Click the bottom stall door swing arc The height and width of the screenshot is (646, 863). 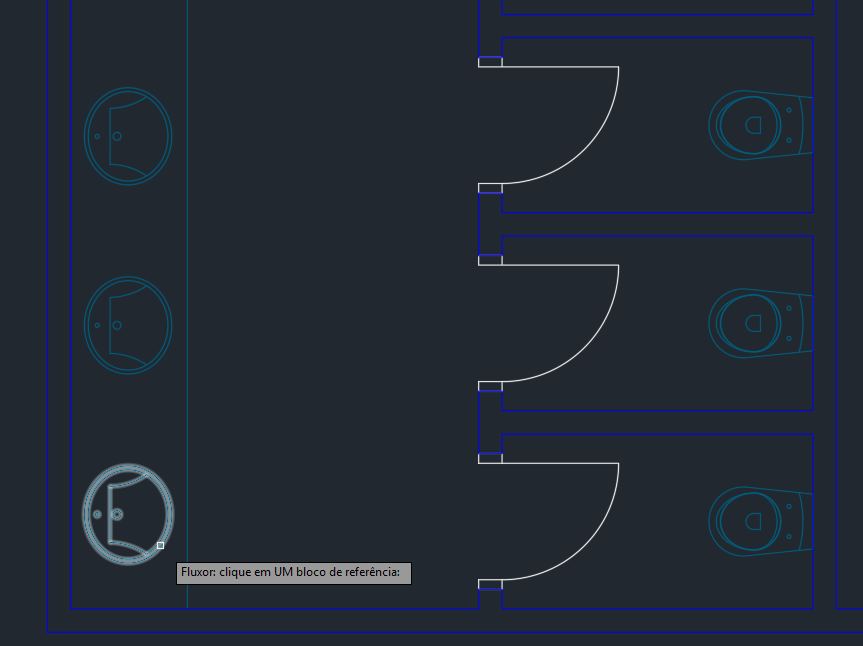click(585, 546)
